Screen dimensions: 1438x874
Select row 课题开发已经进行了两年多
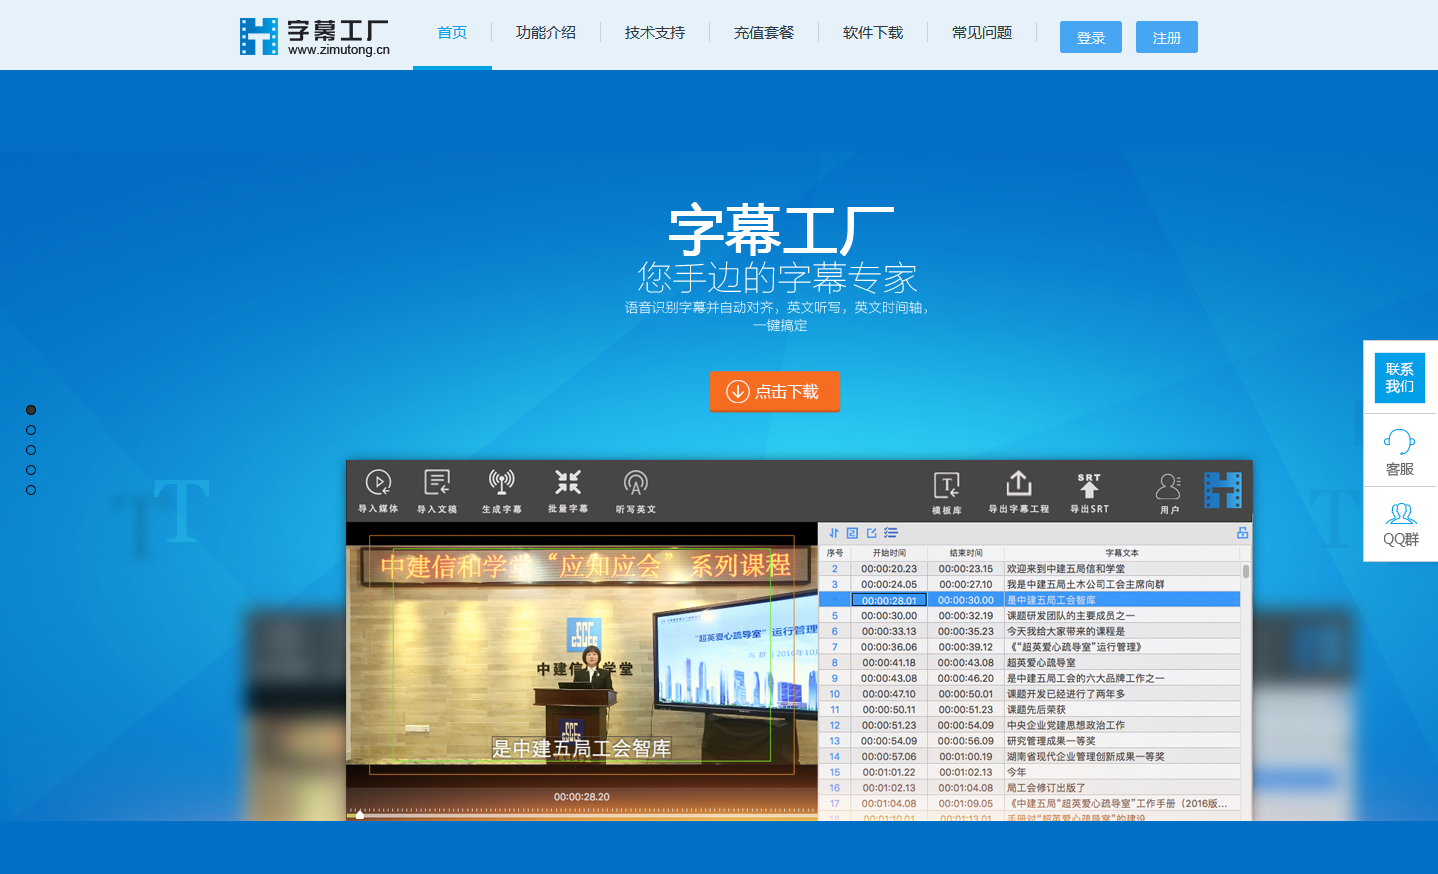click(x=1030, y=694)
